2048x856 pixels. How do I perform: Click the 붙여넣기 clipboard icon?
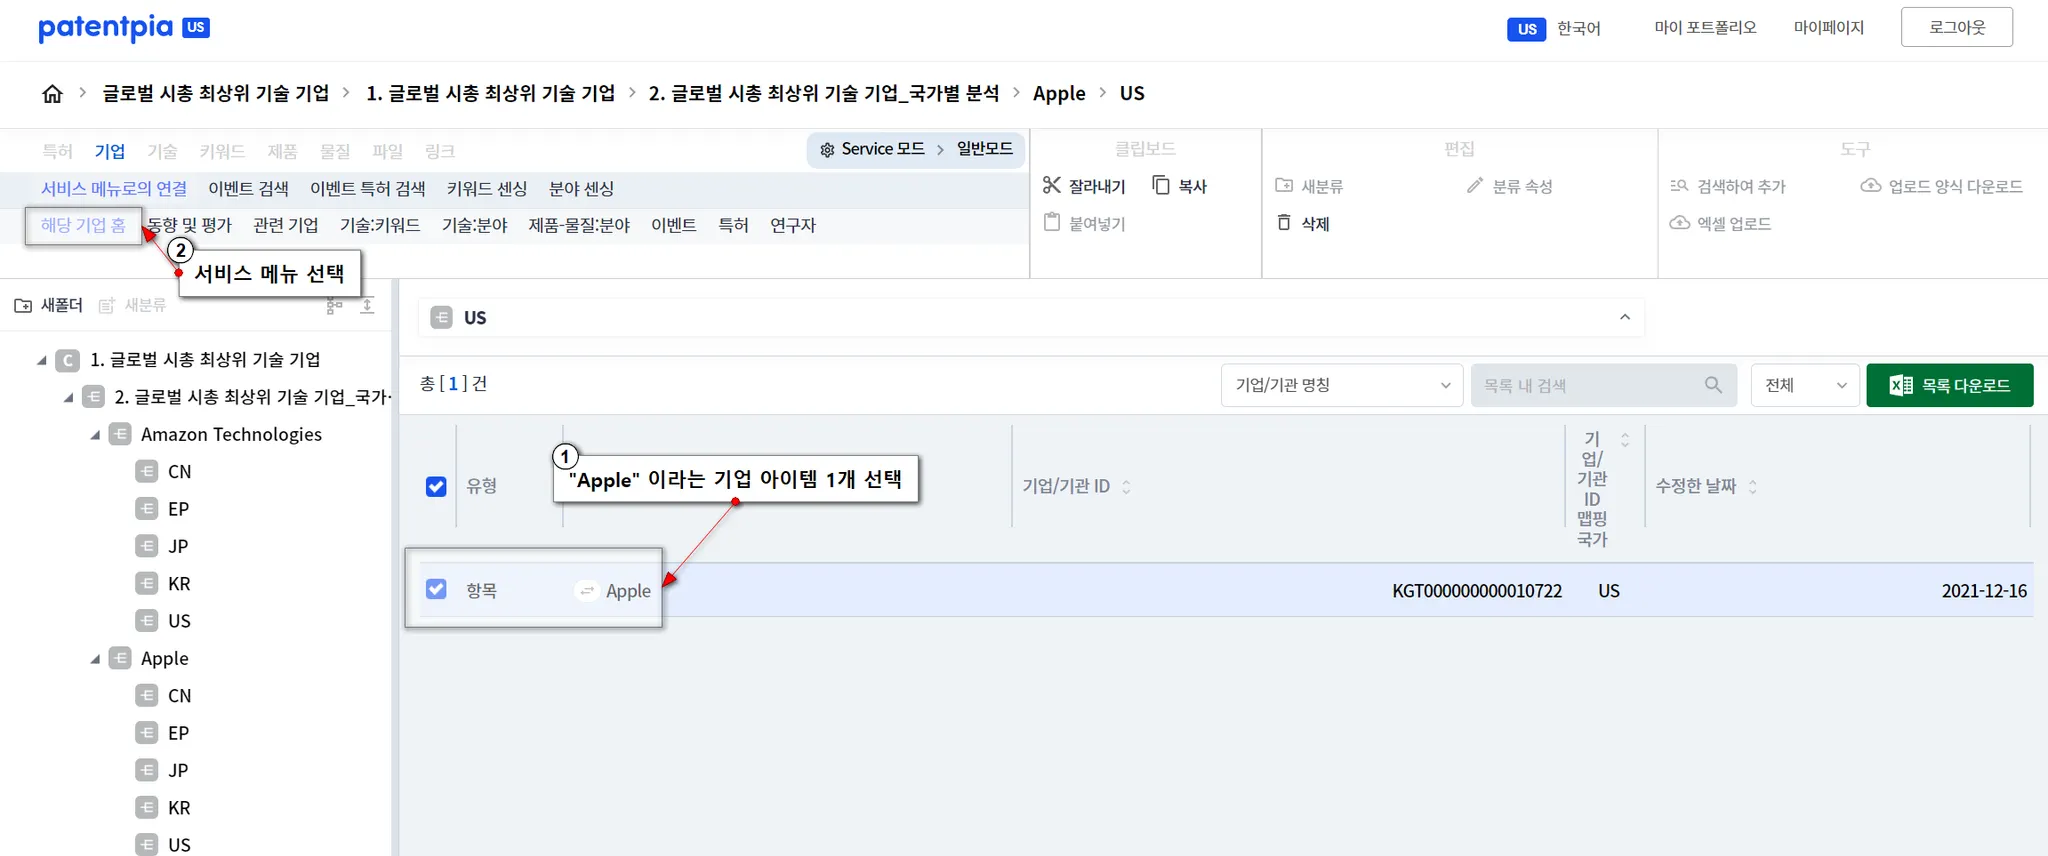click(1052, 222)
